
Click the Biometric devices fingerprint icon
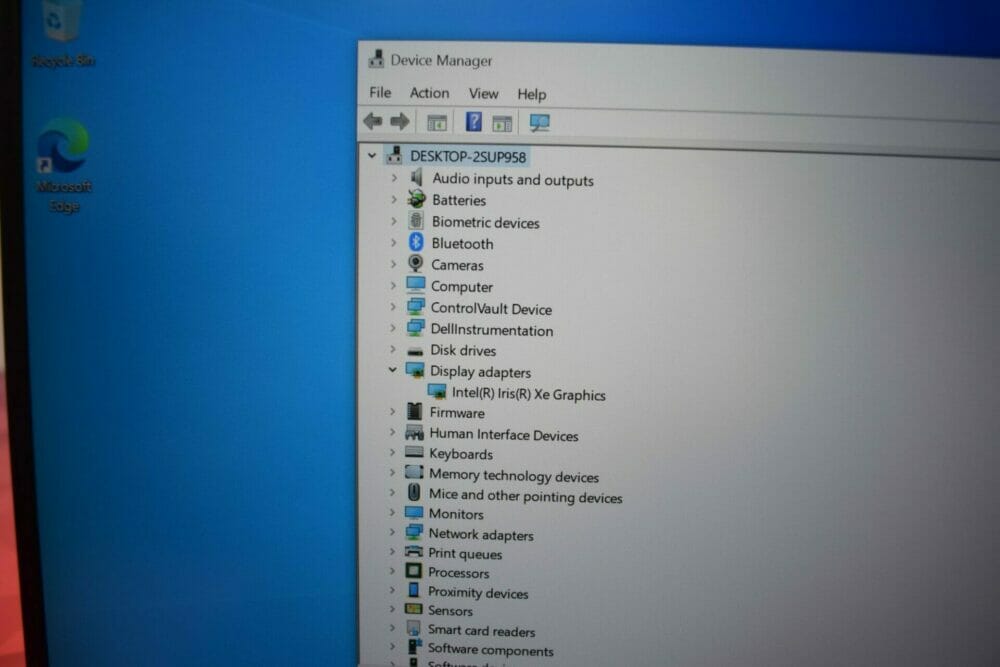[416, 221]
